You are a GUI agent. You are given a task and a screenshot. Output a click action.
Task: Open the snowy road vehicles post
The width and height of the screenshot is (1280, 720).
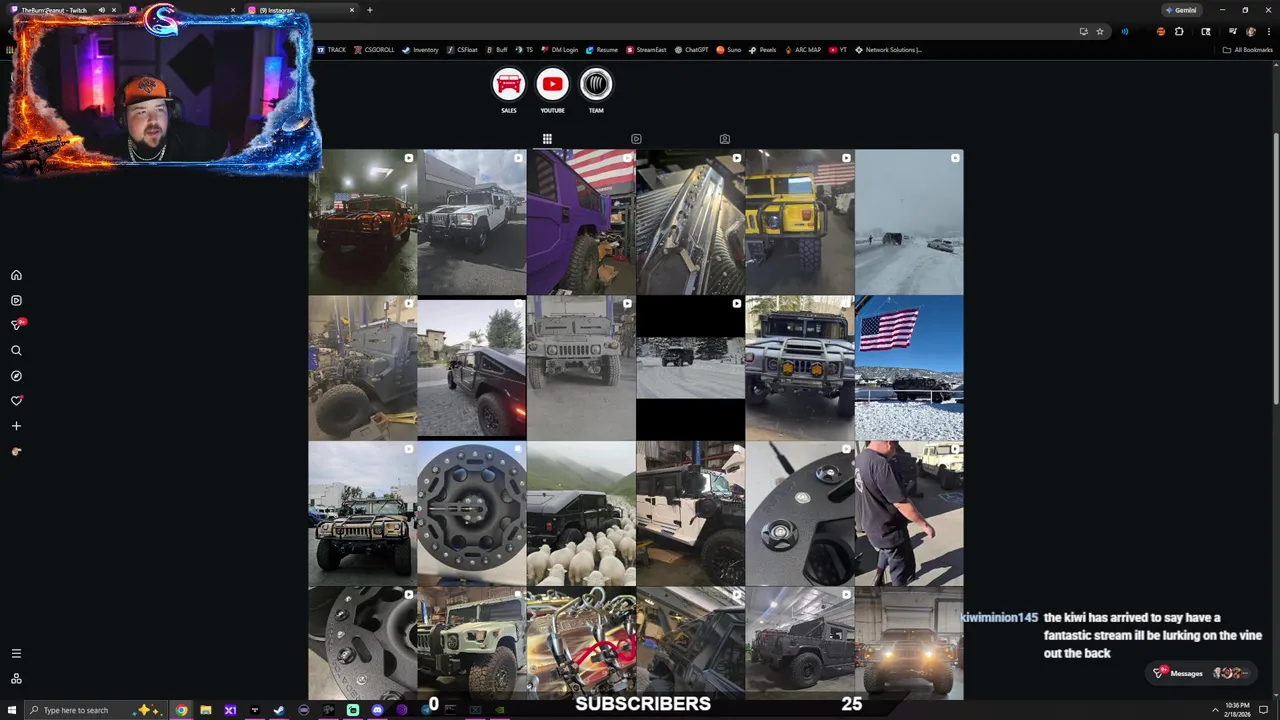(909, 222)
